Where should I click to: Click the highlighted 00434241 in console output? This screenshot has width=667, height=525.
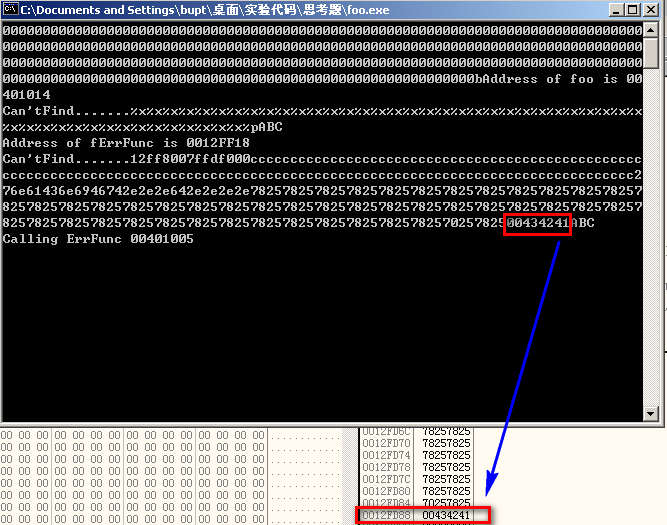[537, 223]
